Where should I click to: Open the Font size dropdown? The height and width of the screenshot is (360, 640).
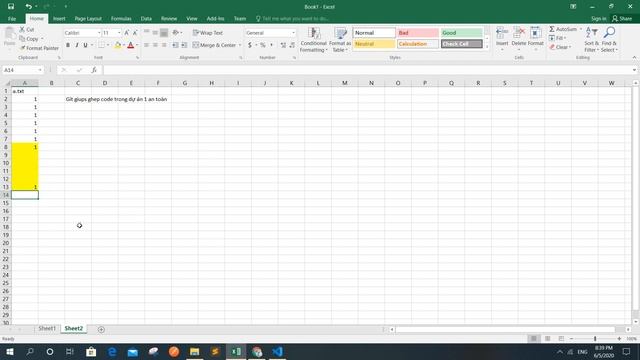(119, 33)
